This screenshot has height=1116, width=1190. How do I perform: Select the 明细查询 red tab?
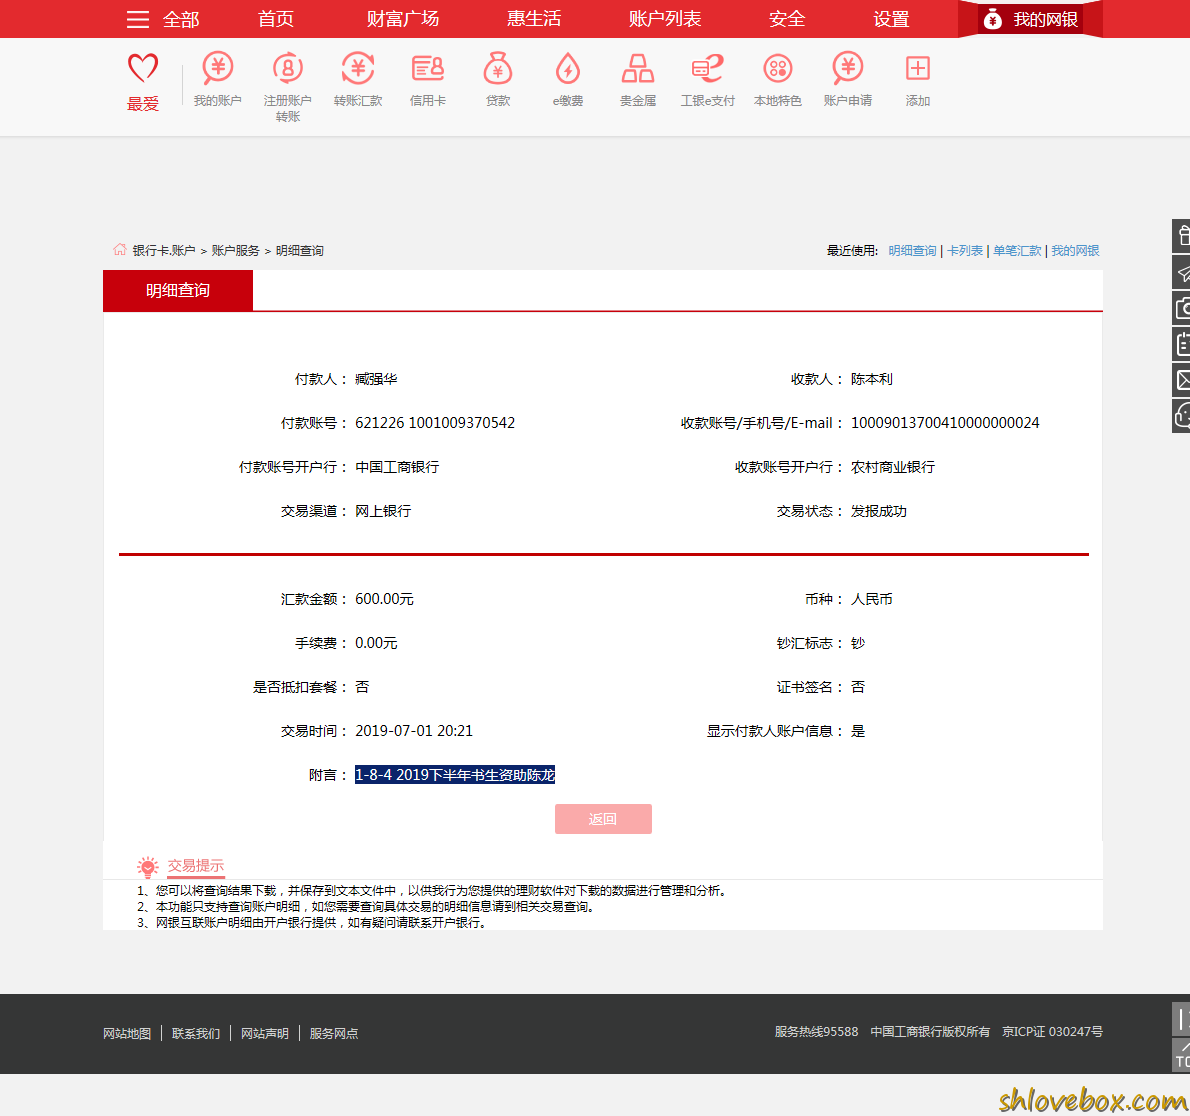[x=178, y=290]
